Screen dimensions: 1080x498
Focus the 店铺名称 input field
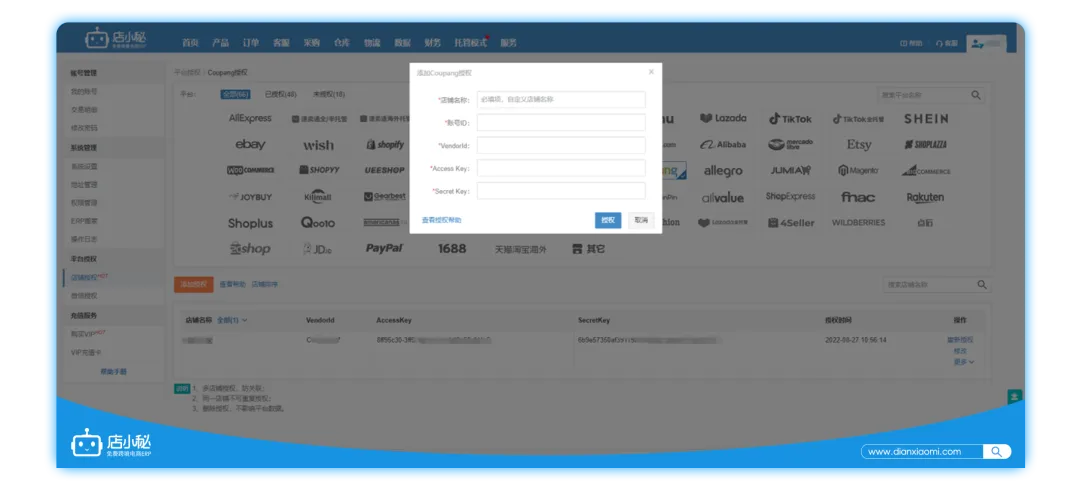561,100
